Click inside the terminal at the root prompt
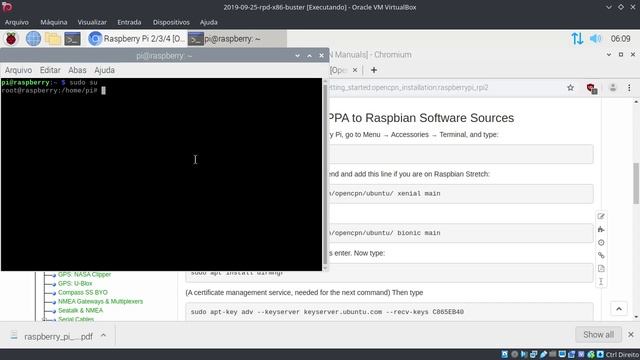Image resolution: width=640 pixels, height=360 pixels. click(103, 91)
